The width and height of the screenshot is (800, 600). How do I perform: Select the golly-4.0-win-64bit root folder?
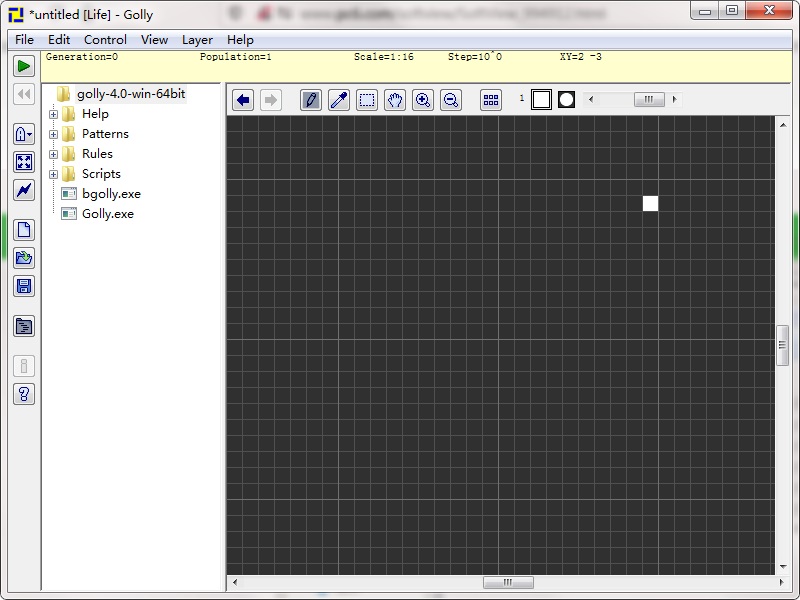(x=131, y=94)
